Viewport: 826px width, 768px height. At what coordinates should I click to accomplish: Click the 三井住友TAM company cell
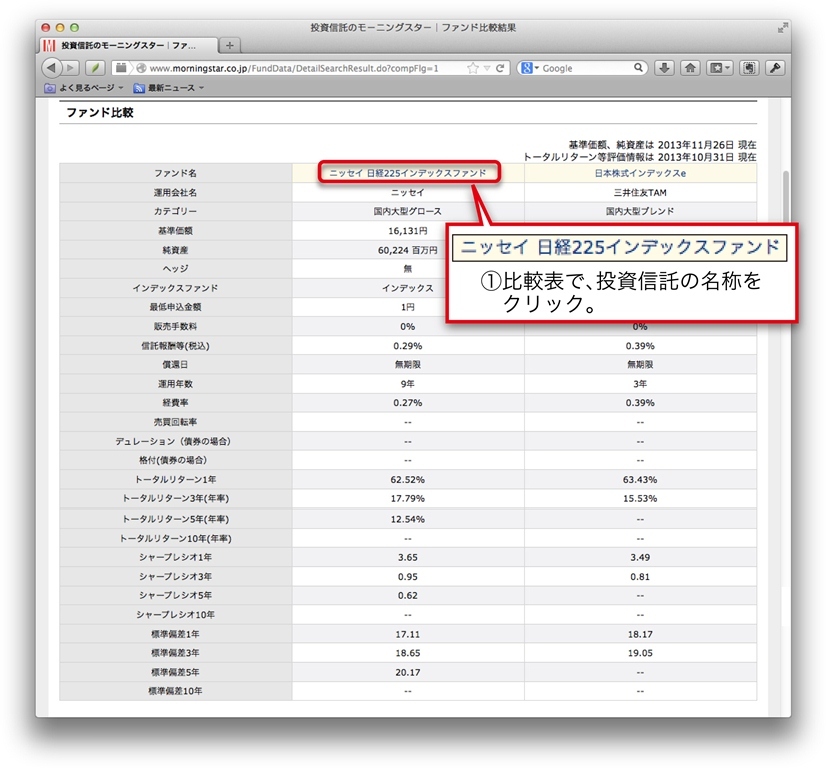coord(640,192)
